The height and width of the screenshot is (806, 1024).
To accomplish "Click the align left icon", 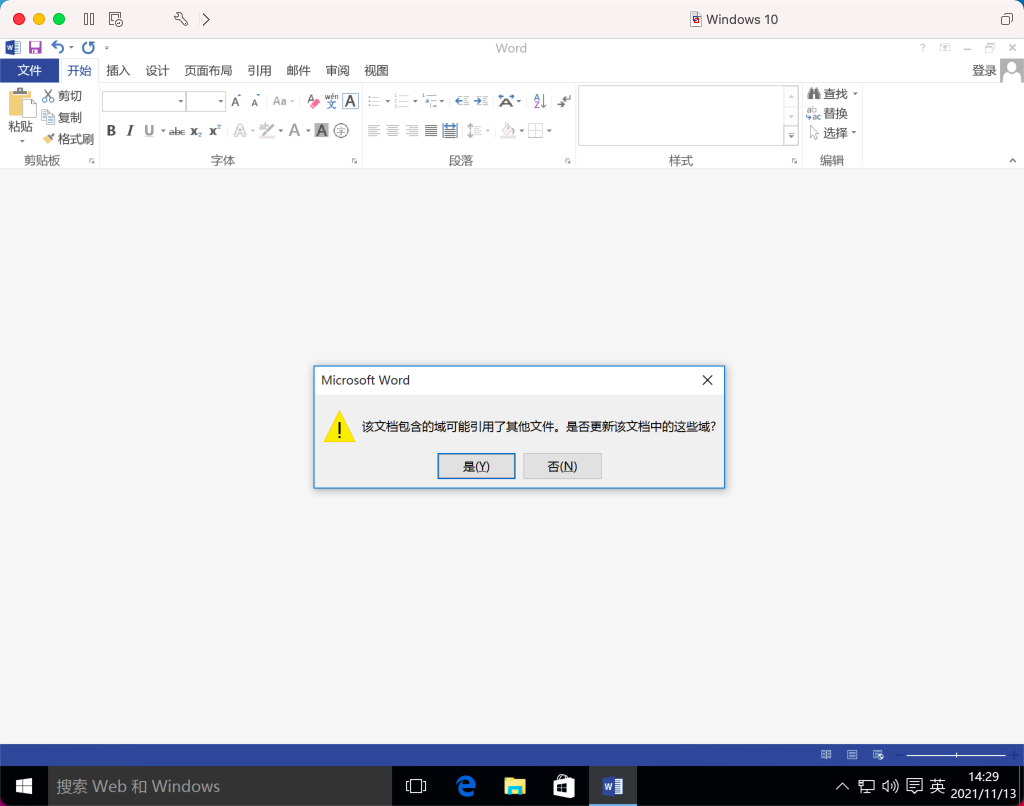I will [x=374, y=131].
